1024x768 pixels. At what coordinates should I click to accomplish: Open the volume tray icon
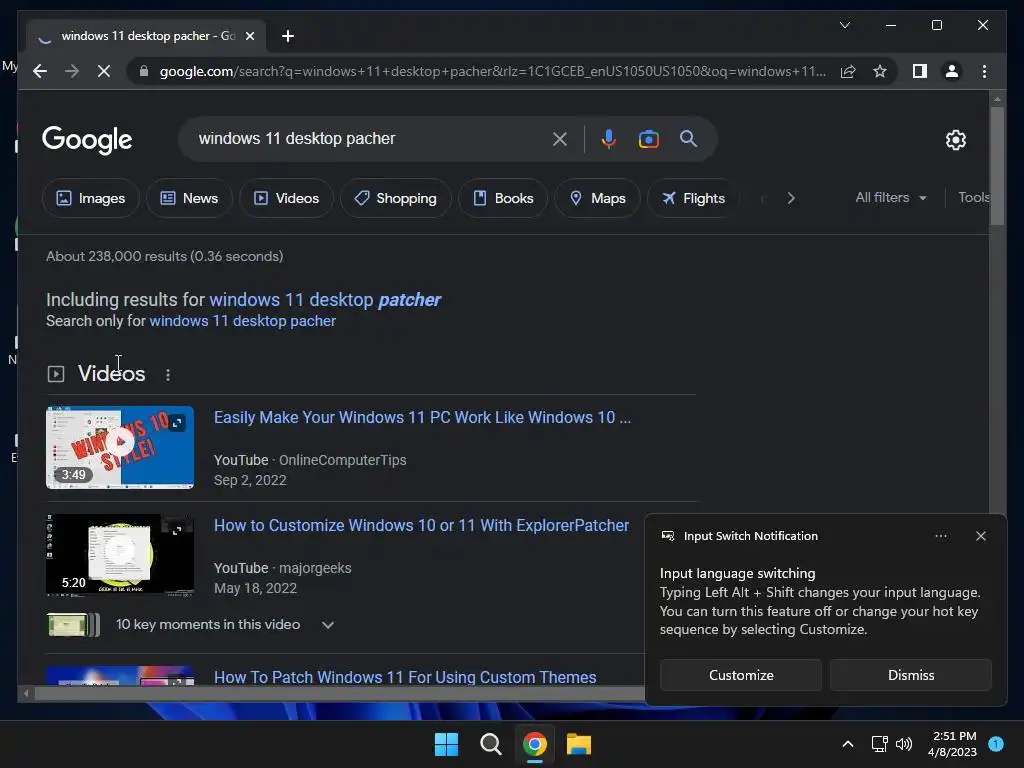pyautogui.click(x=904, y=744)
